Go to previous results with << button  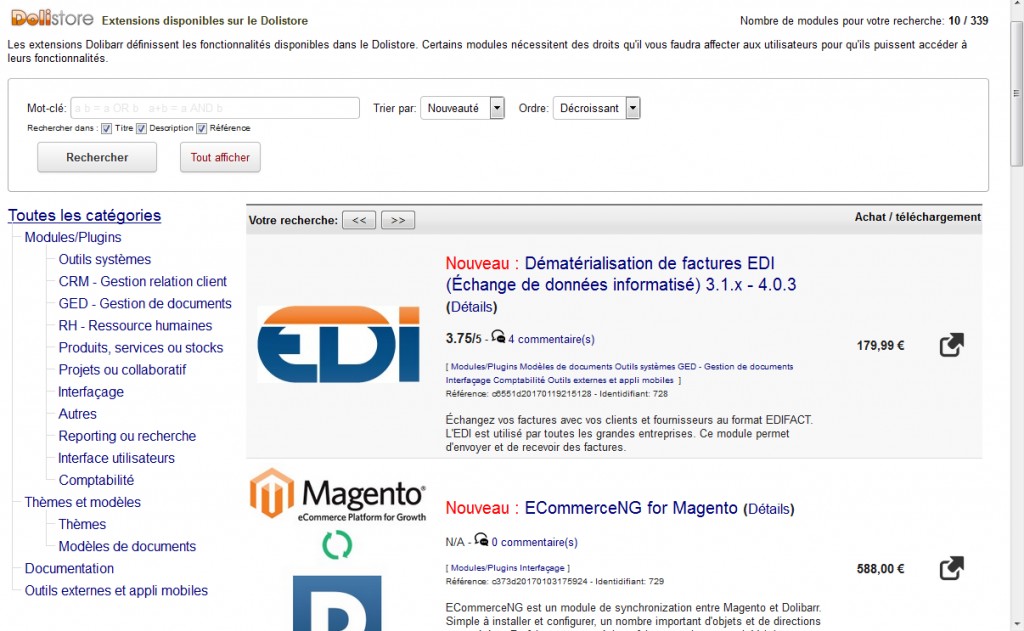tap(359, 220)
